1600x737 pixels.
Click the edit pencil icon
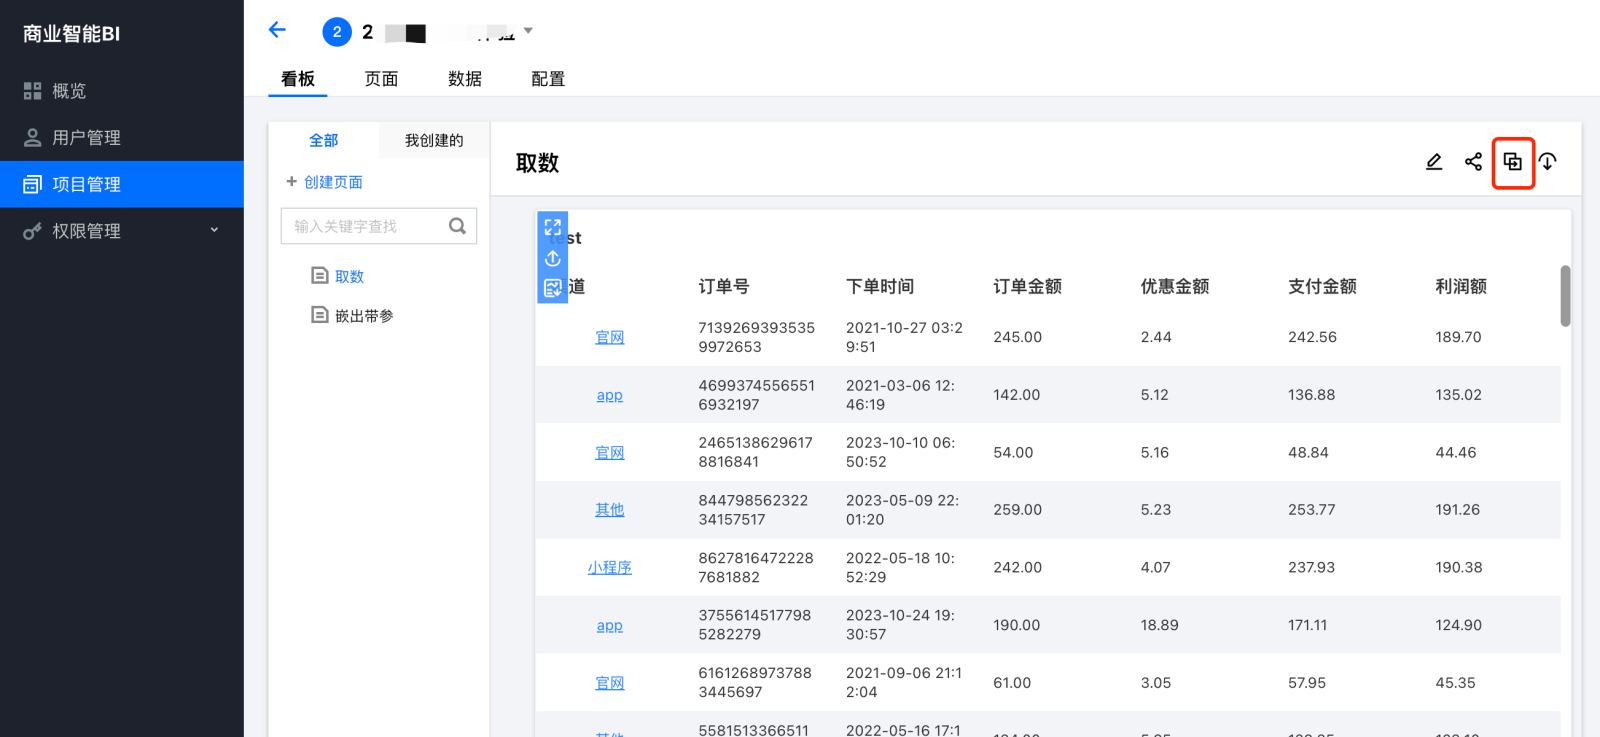(x=1433, y=162)
